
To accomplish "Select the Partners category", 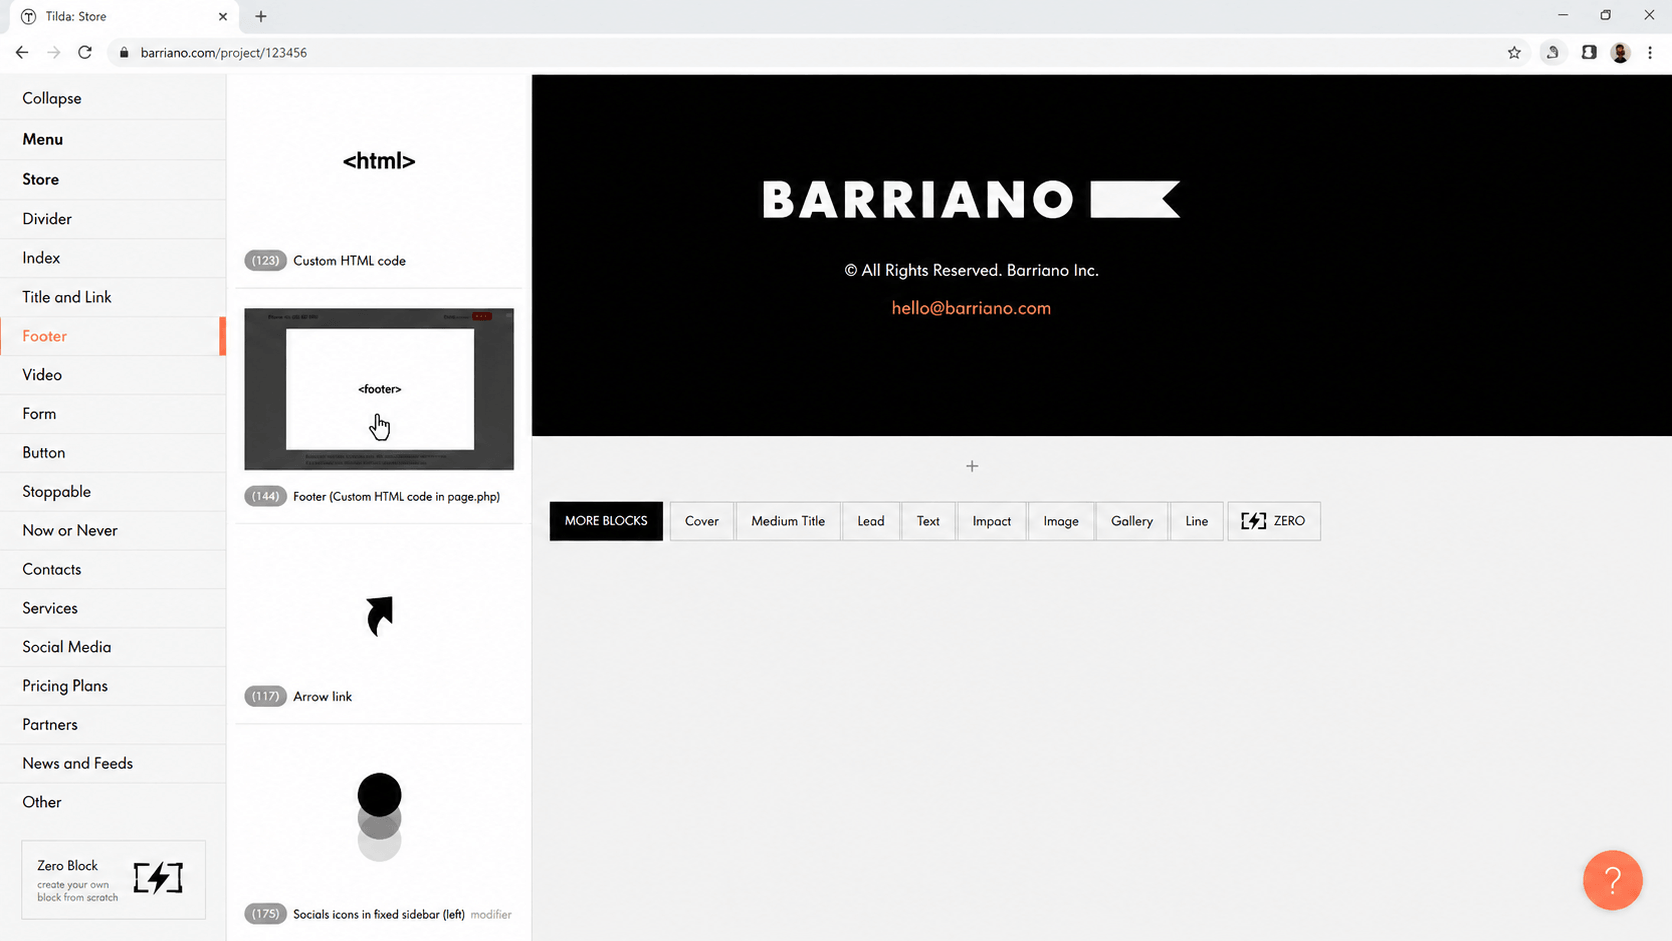I will (113, 724).
